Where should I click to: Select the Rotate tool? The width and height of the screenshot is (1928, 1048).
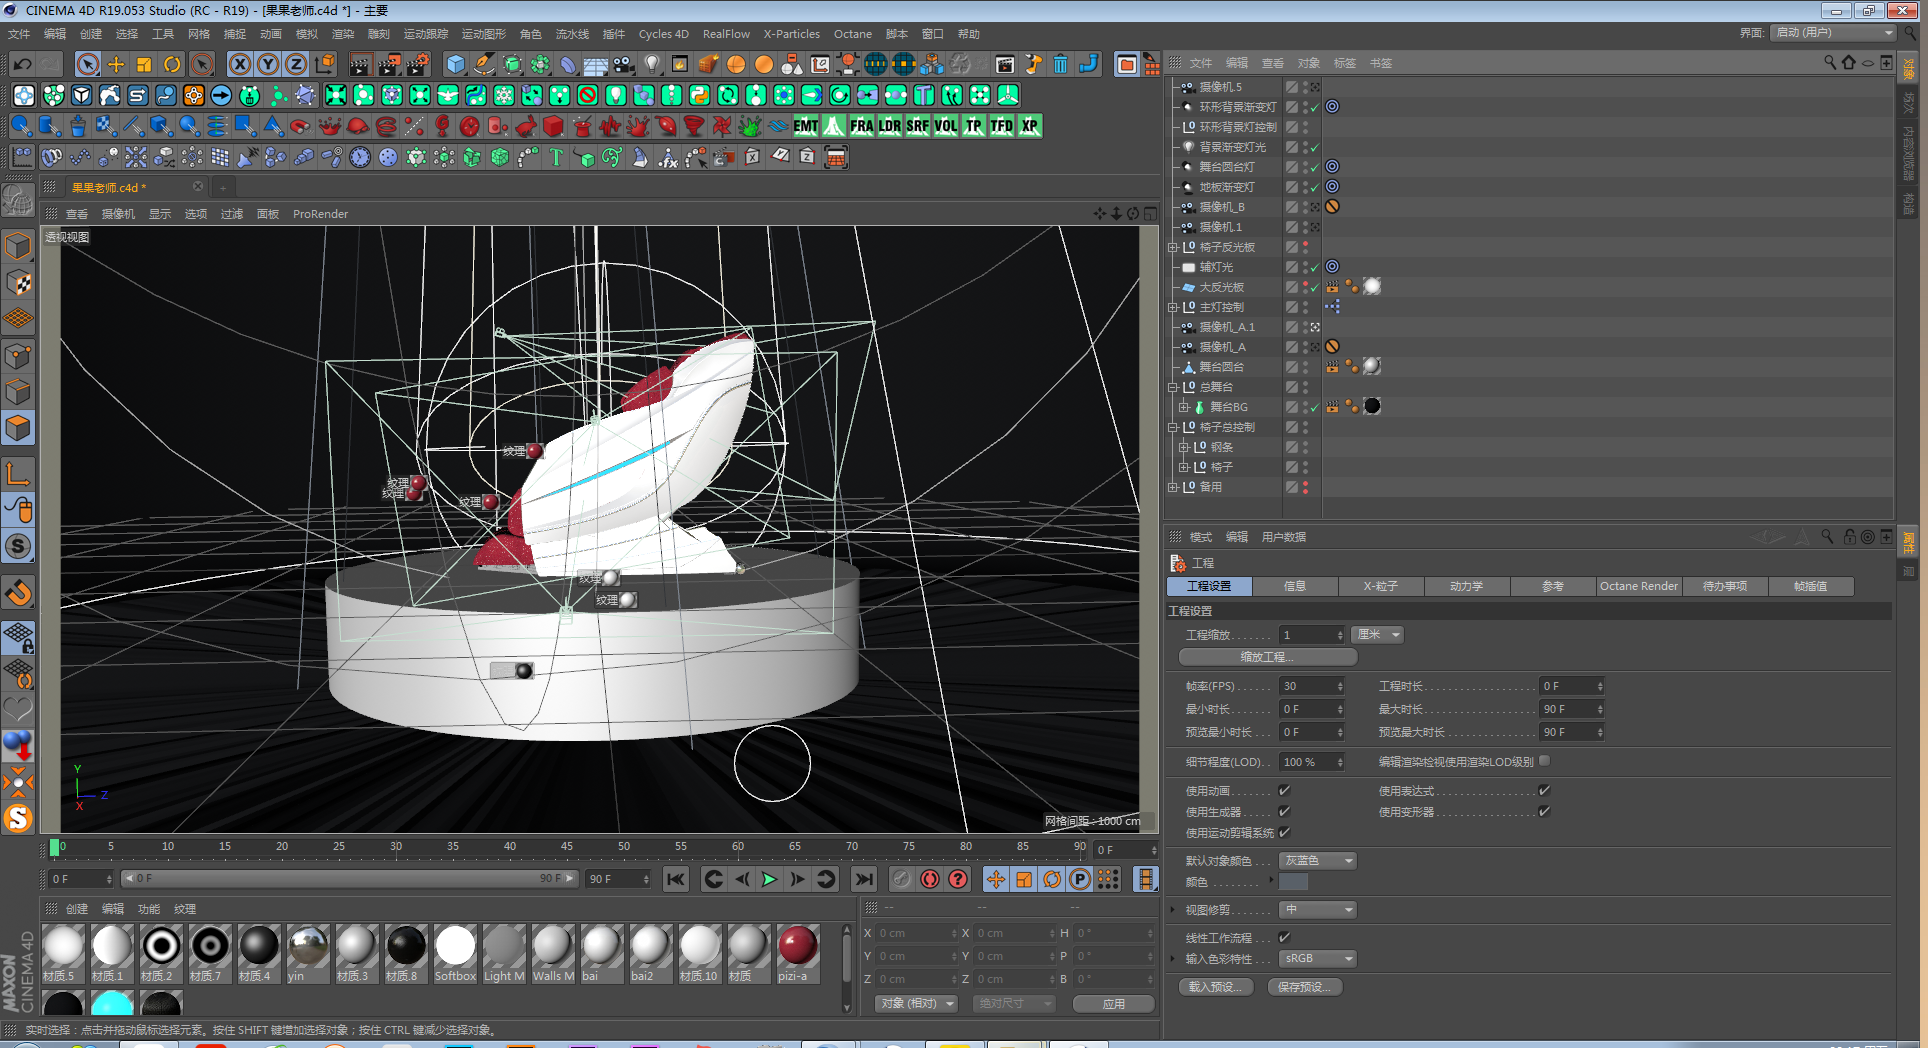(x=172, y=65)
